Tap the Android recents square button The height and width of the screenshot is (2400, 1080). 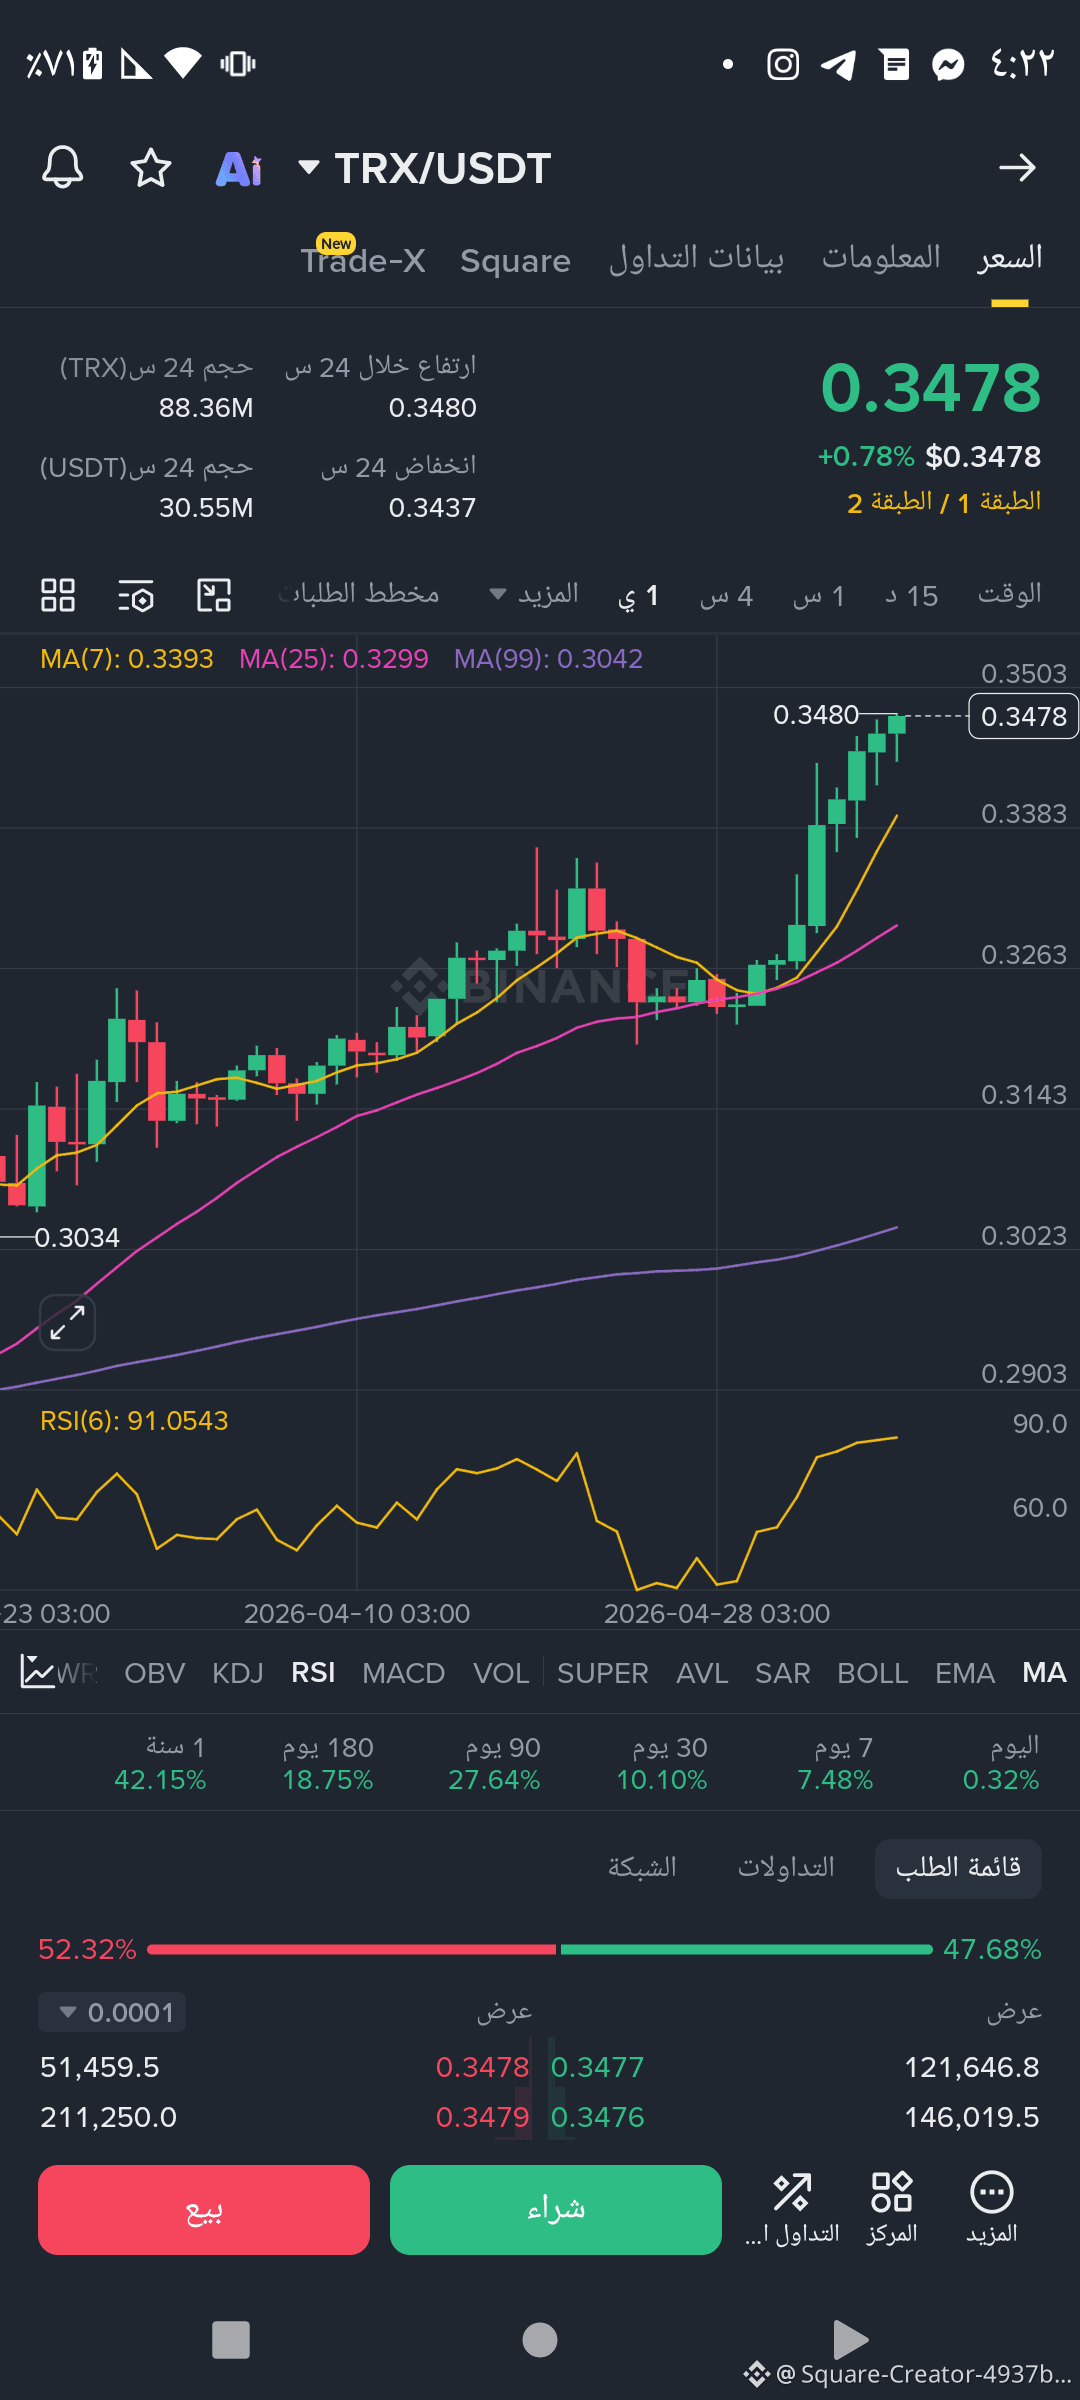point(231,2340)
